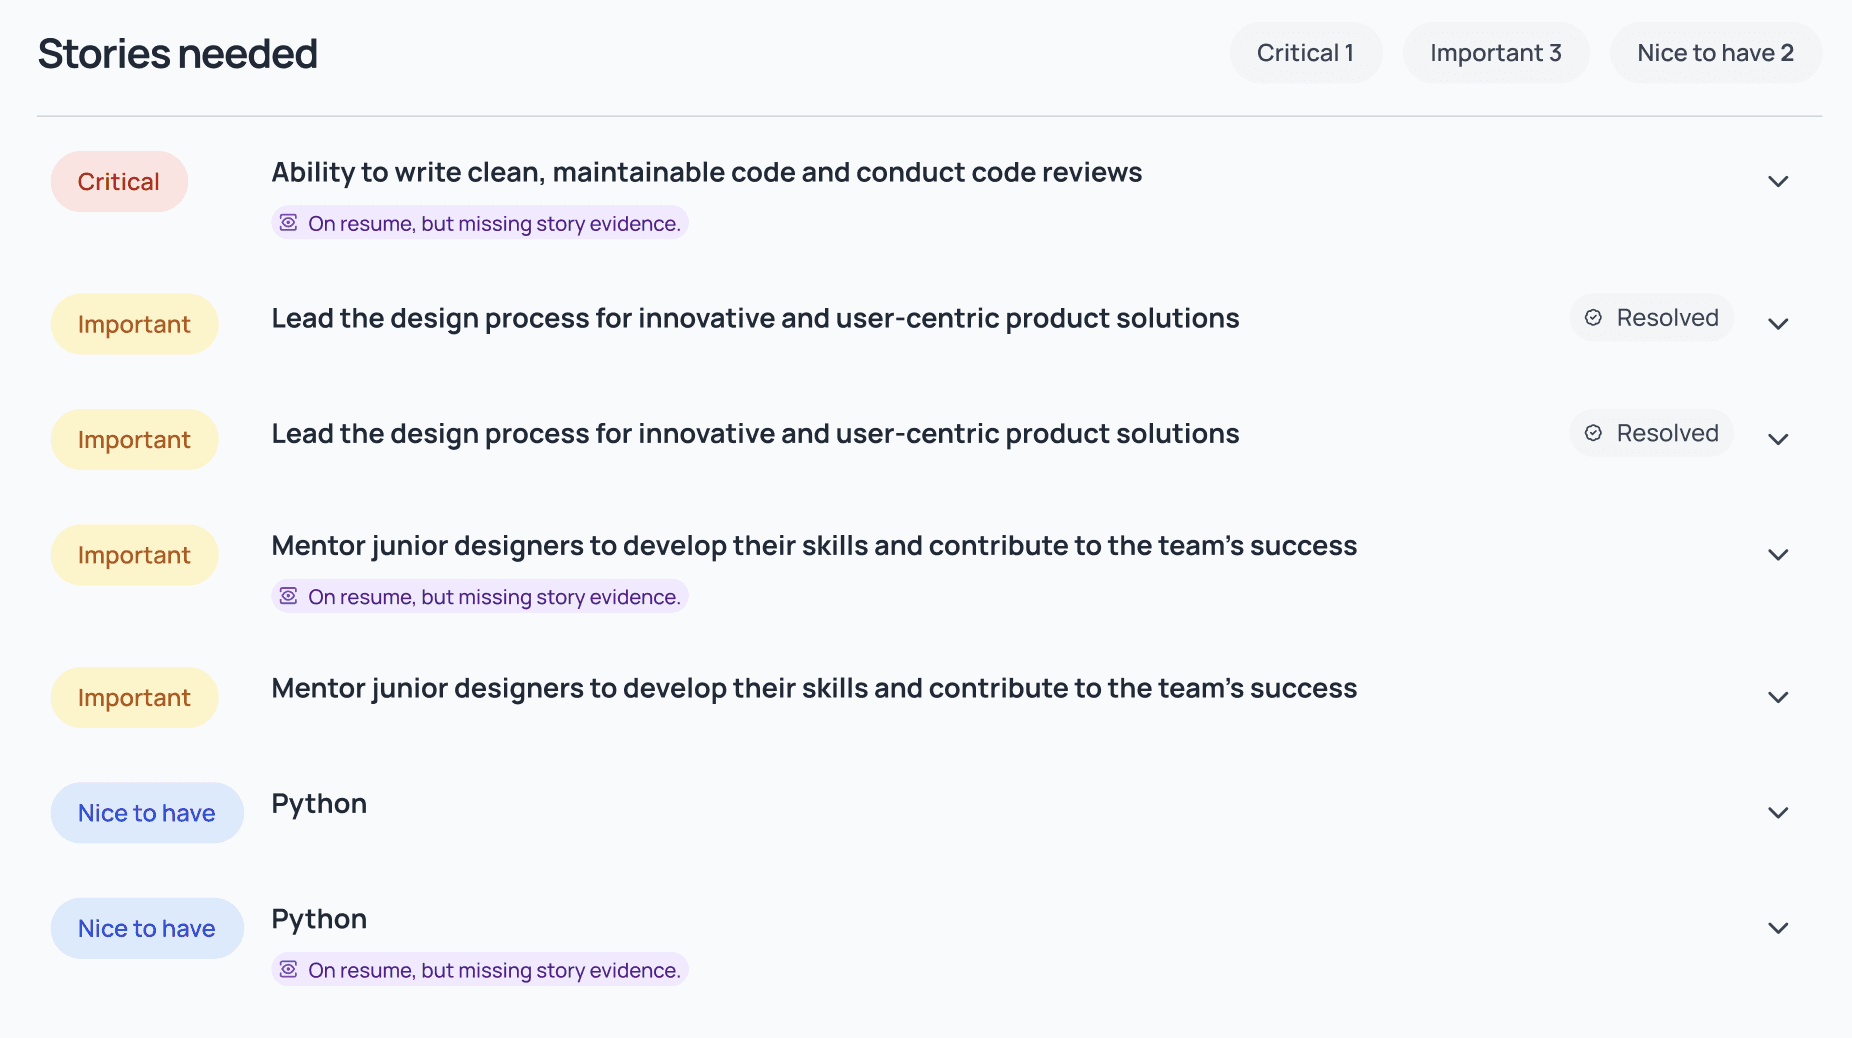The image size is (1852, 1038).
Task: Expand the first 'Mentor junior designers' story chevron
Action: (x=1777, y=555)
